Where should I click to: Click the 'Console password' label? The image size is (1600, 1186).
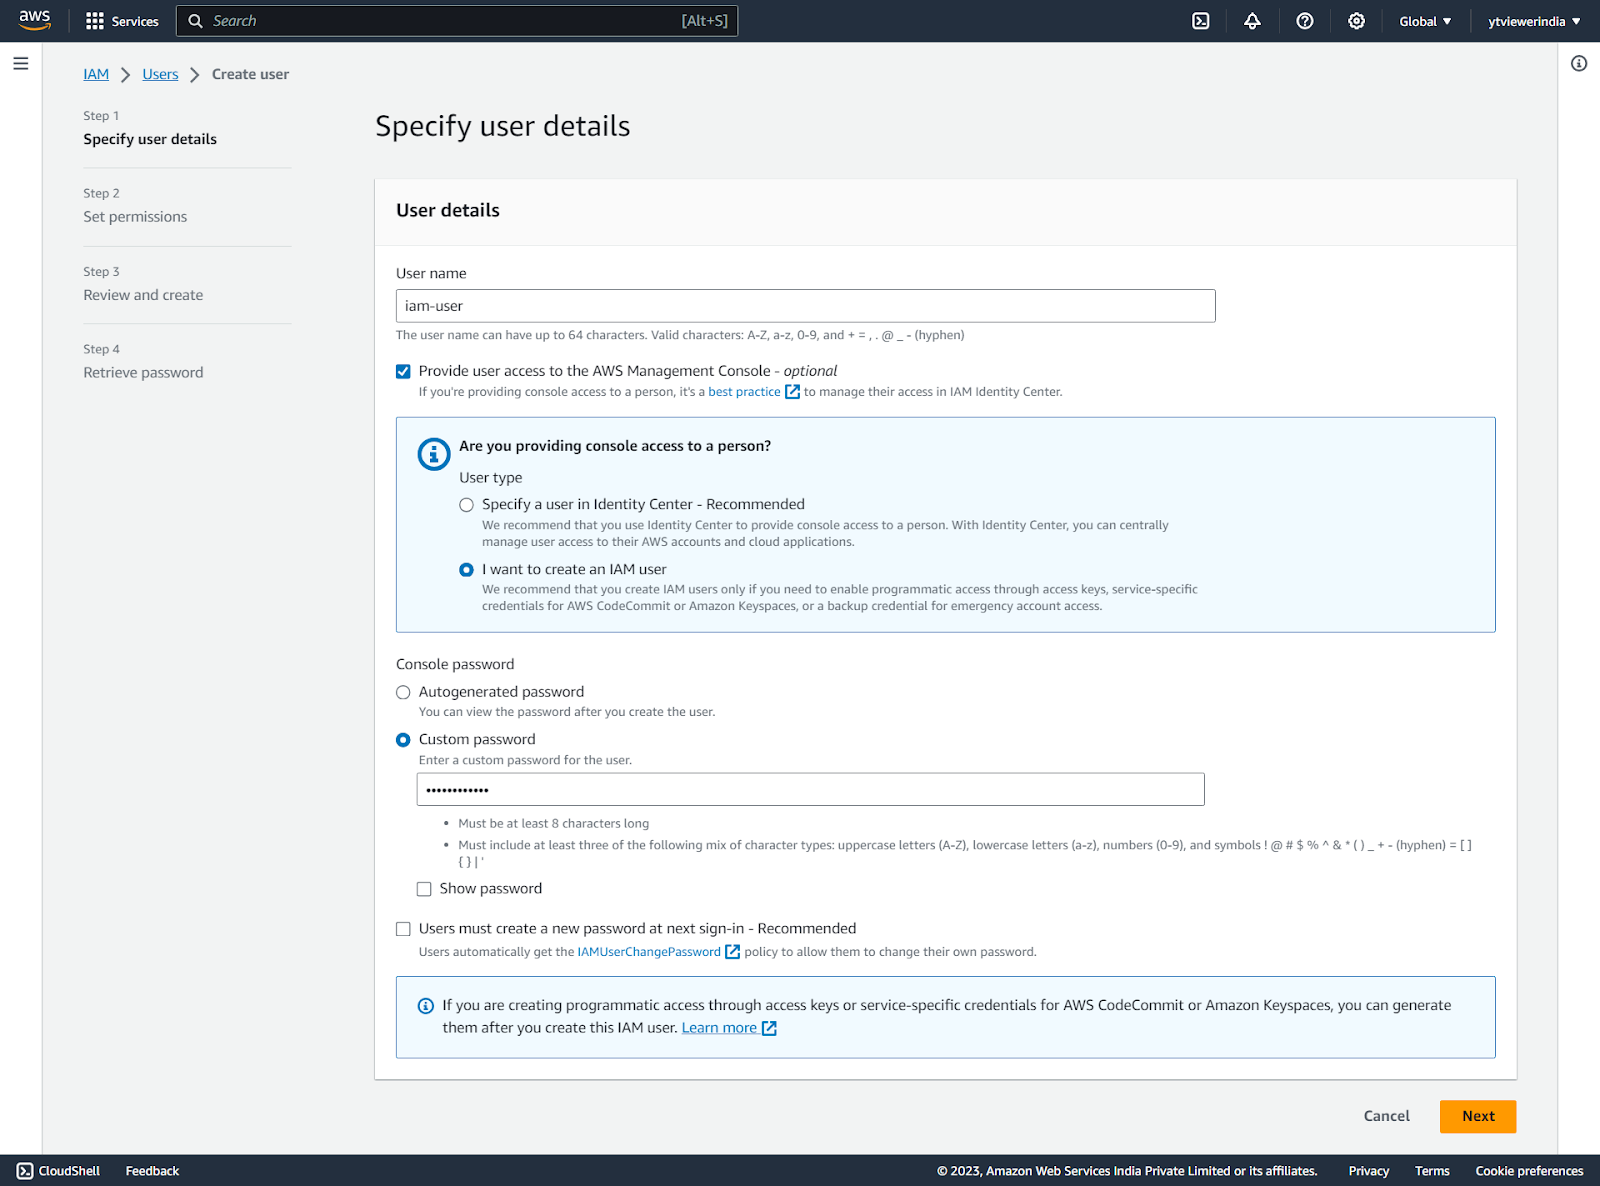pyautogui.click(x=455, y=664)
